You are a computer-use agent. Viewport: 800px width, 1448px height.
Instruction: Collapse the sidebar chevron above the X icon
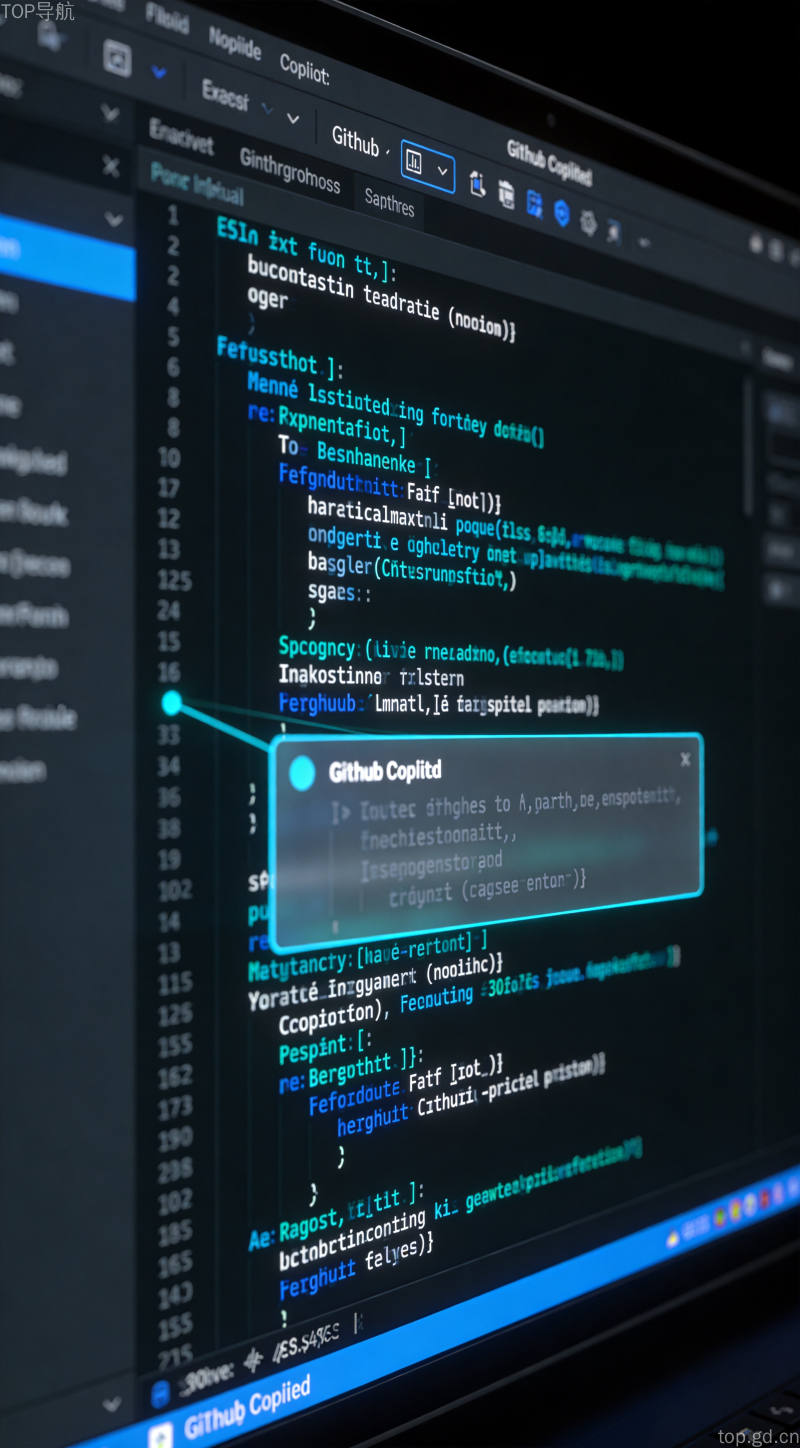pyautogui.click(x=110, y=114)
